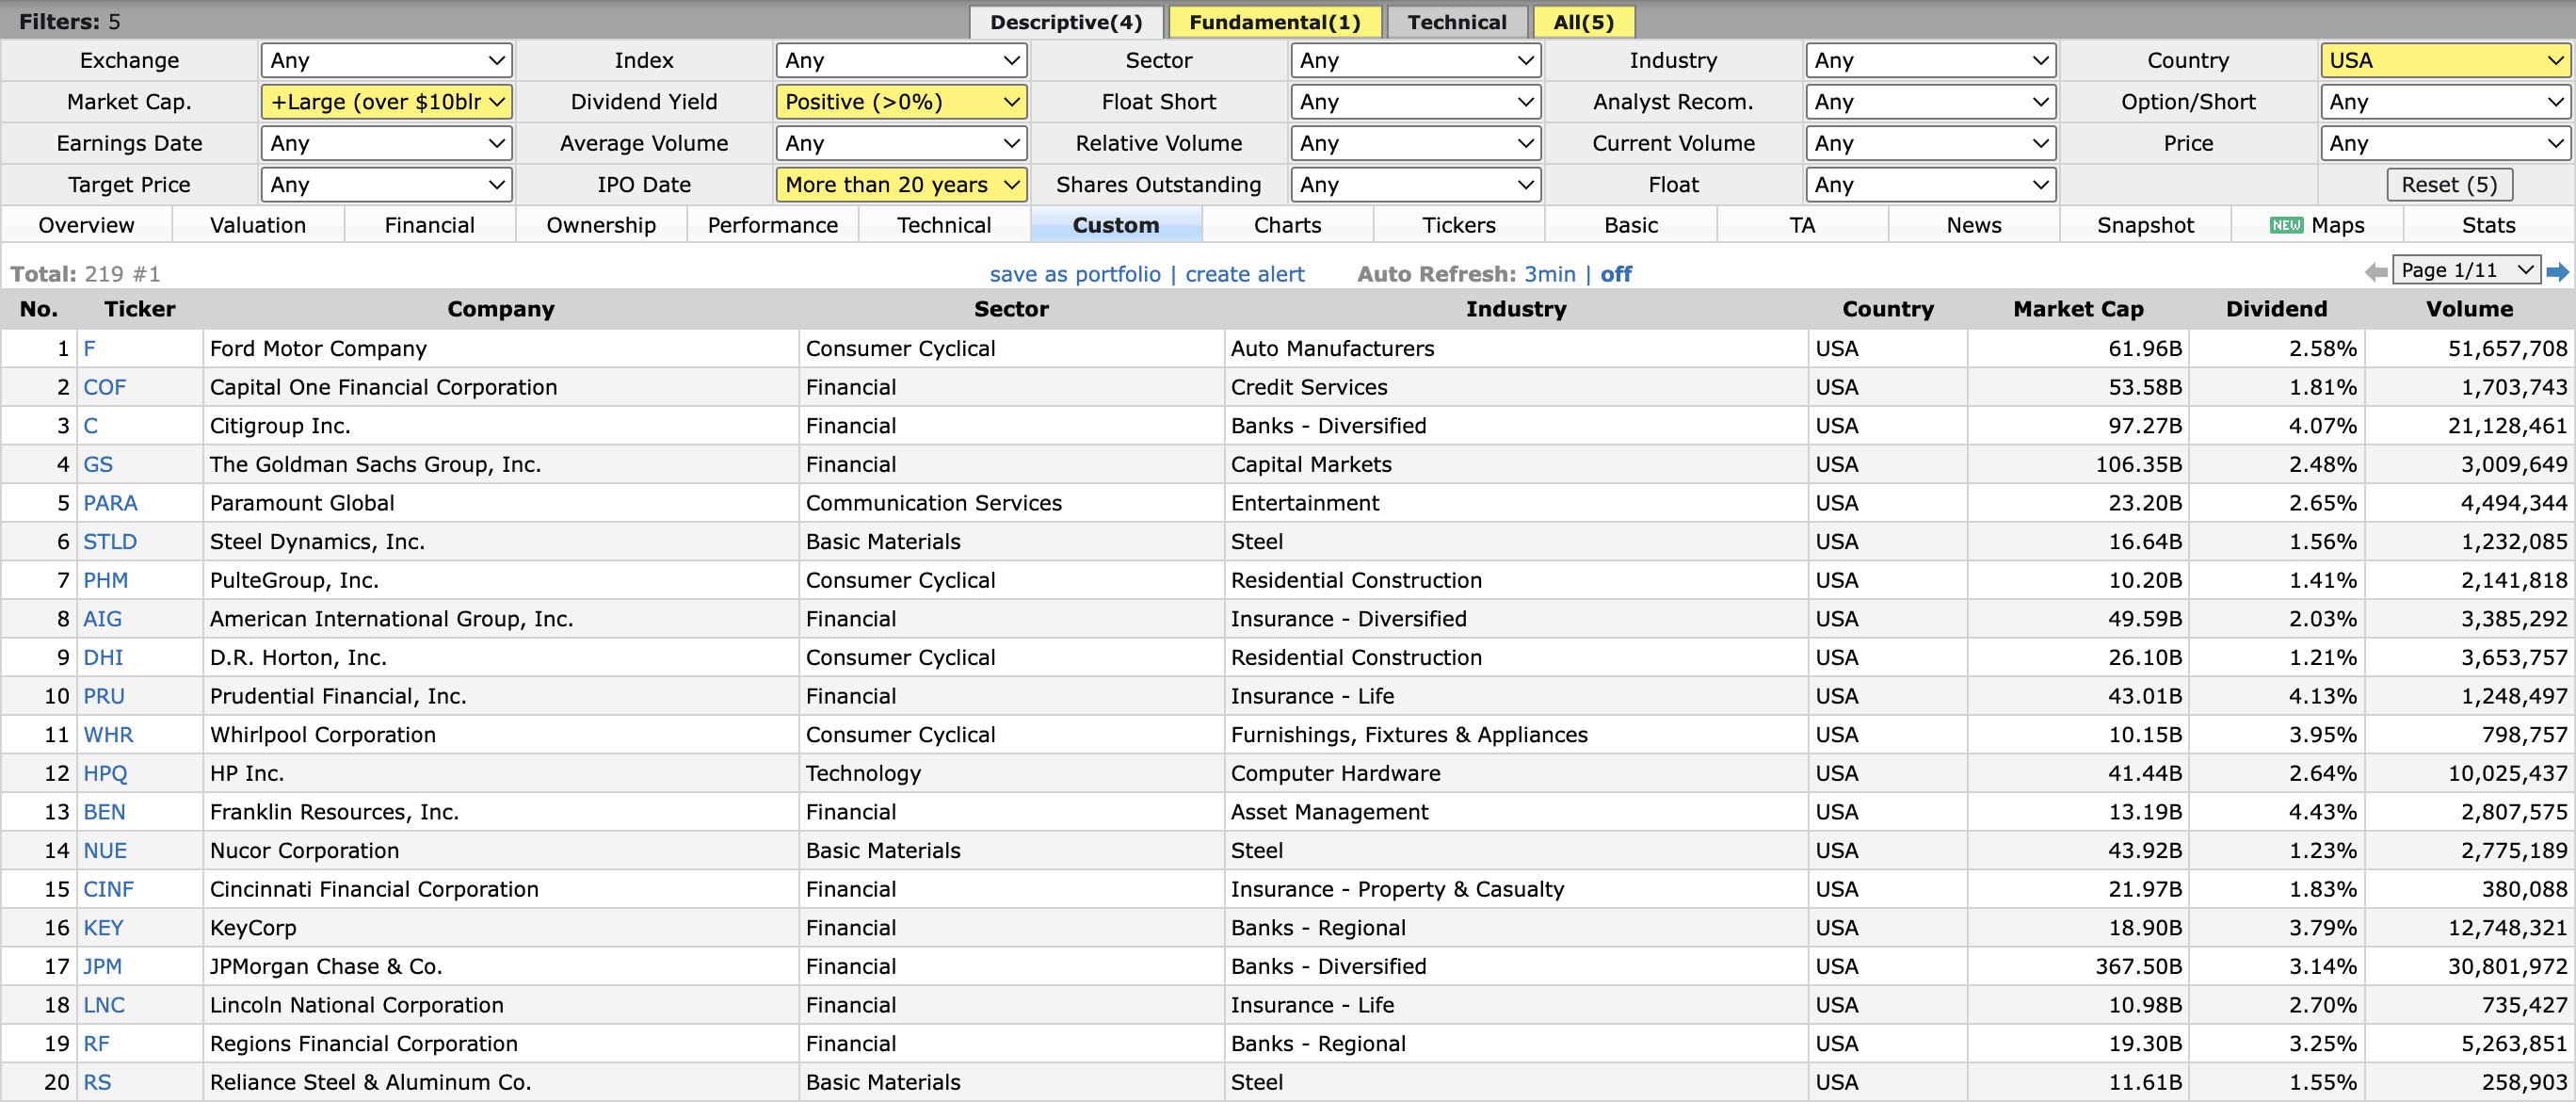2576x1102 pixels.
Task: Go to next page with right arrow
Action: (2557, 272)
